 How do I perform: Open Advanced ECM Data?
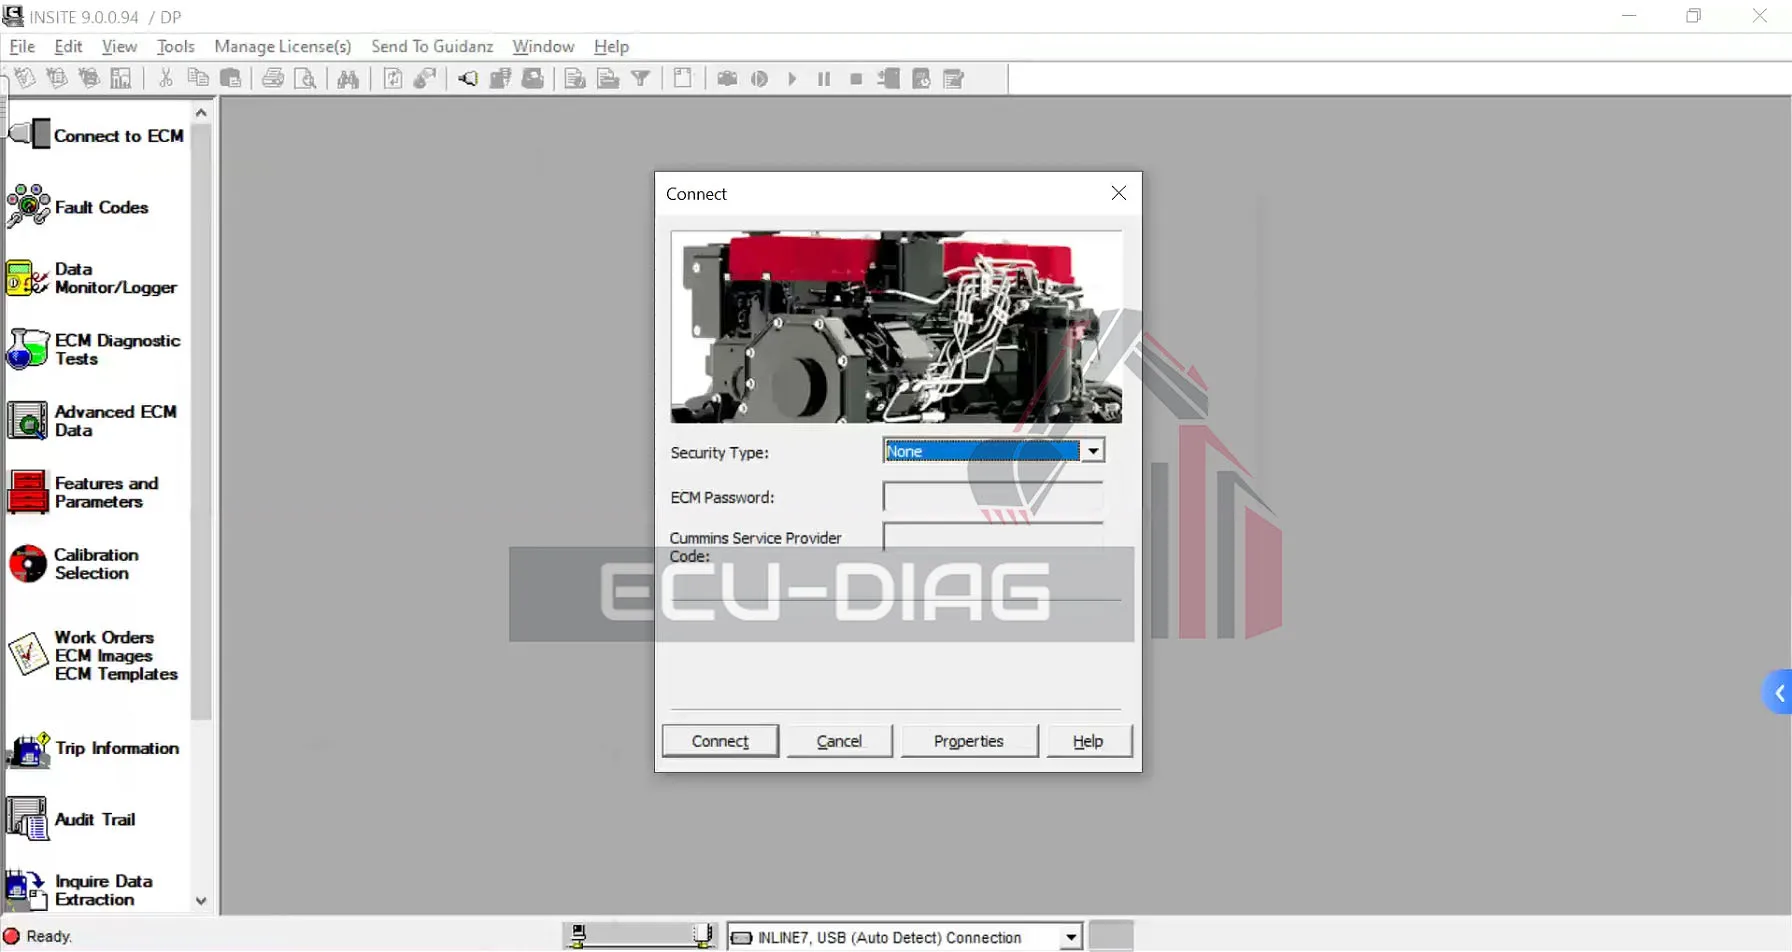click(x=92, y=421)
